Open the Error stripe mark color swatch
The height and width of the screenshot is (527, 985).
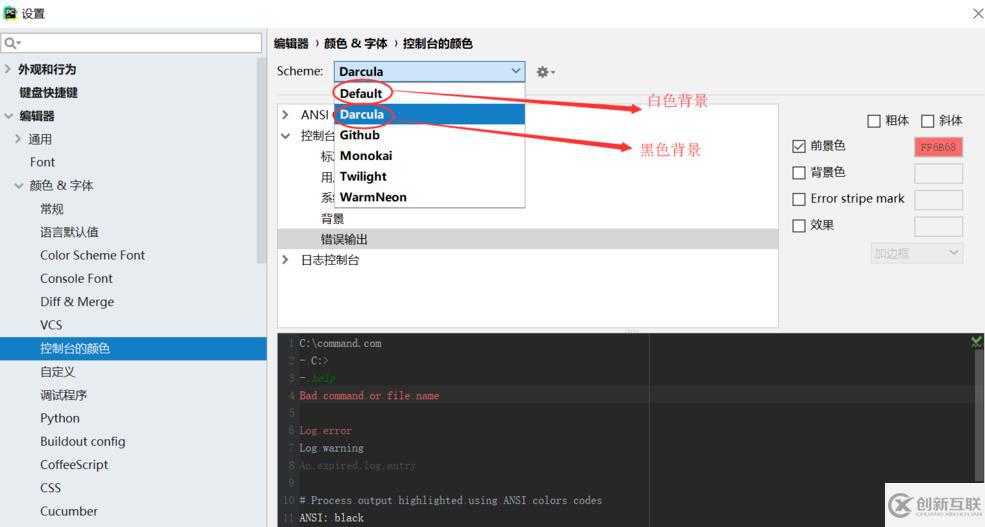click(x=938, y=200)
